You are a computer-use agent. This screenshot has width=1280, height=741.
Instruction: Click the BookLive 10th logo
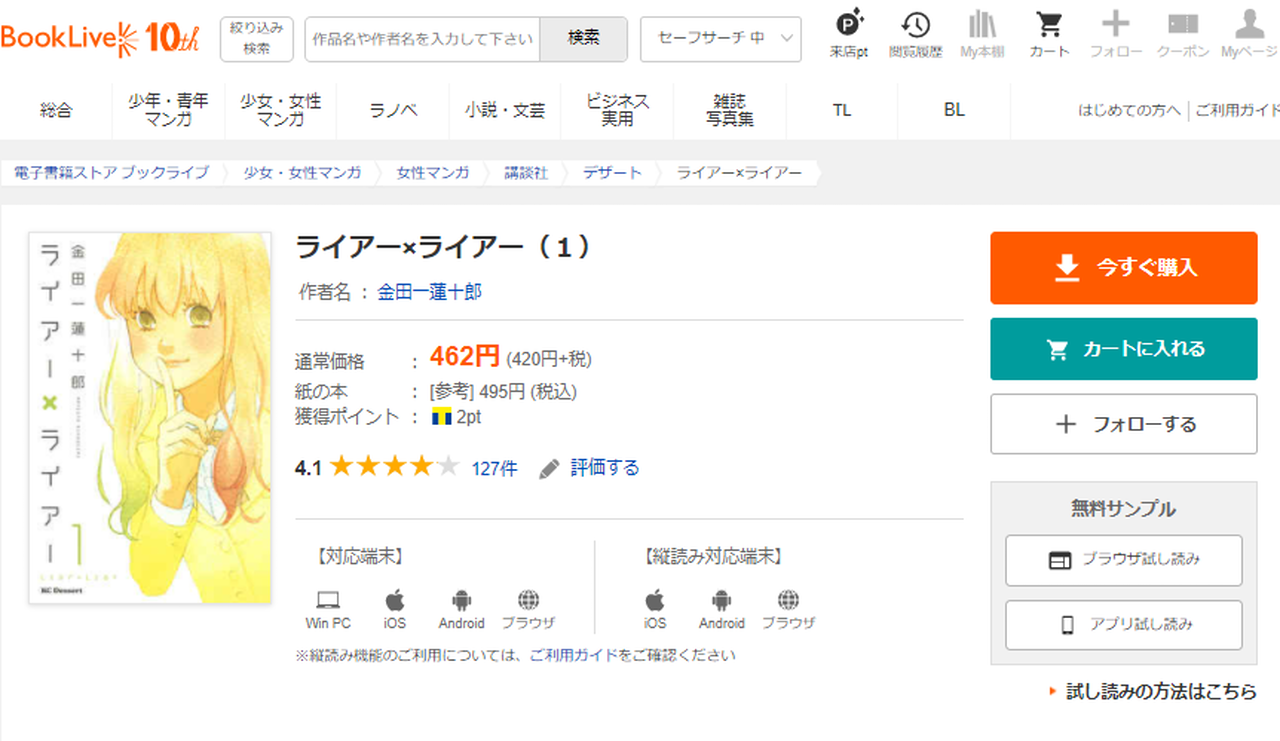100,38
